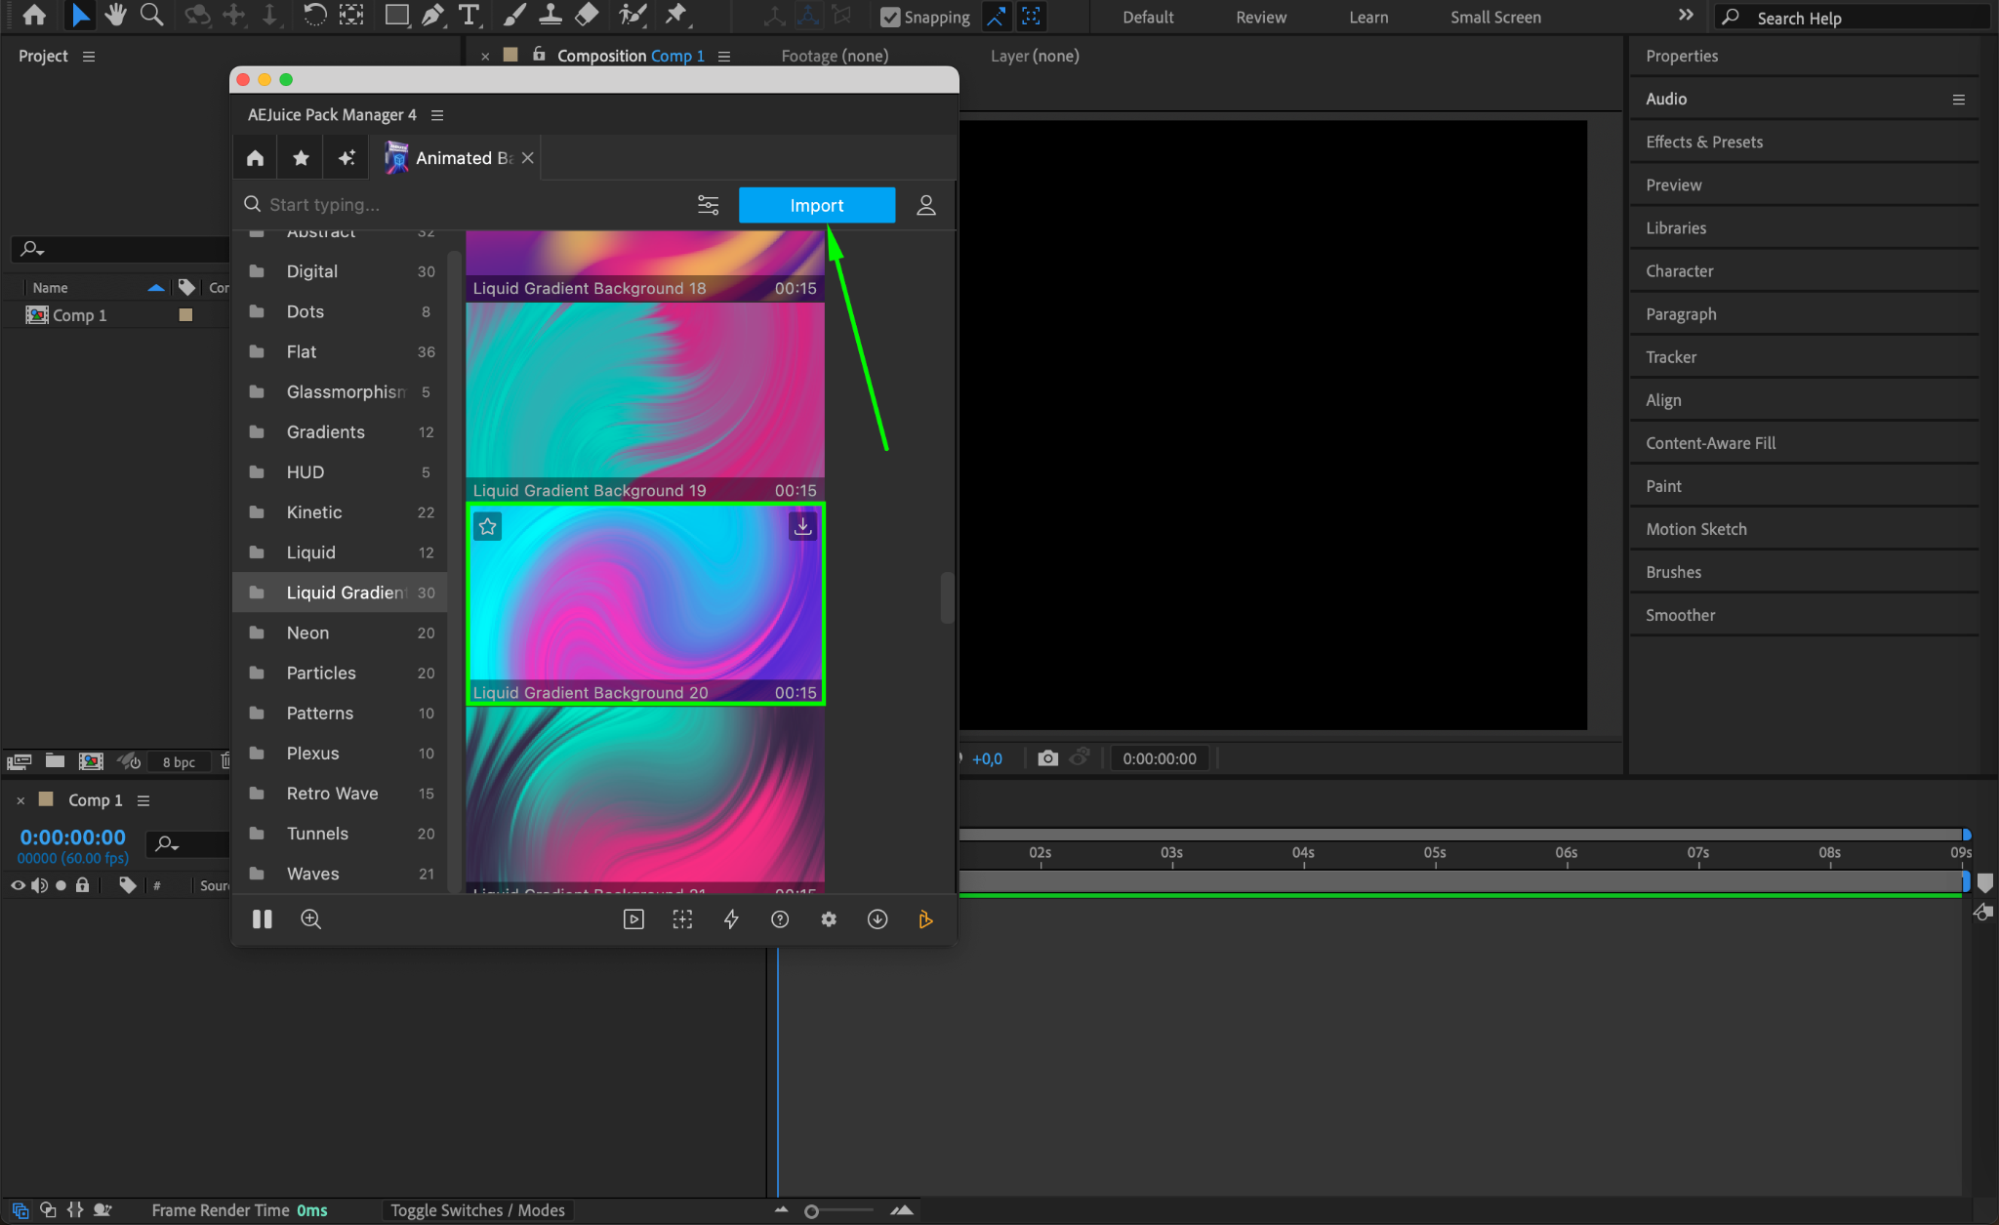Viewport: 1999px width, 1225px height.
Task: Favorite Liquid Gradient Background 20 star
Action: (488, 526)
